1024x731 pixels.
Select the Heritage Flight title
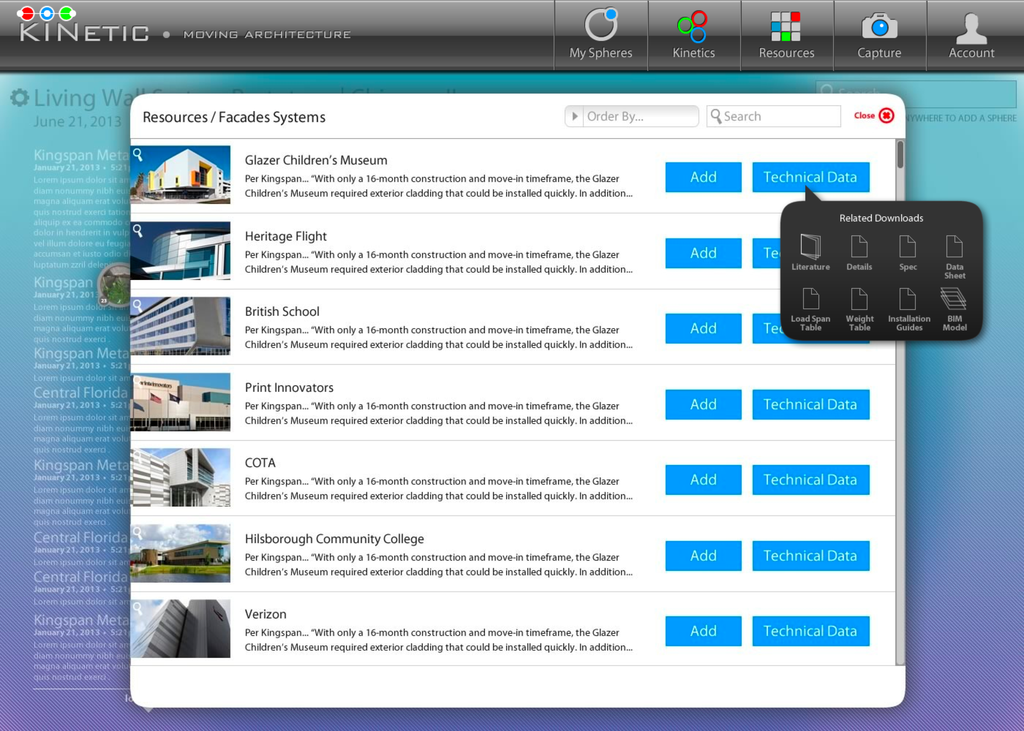[285, 236]
